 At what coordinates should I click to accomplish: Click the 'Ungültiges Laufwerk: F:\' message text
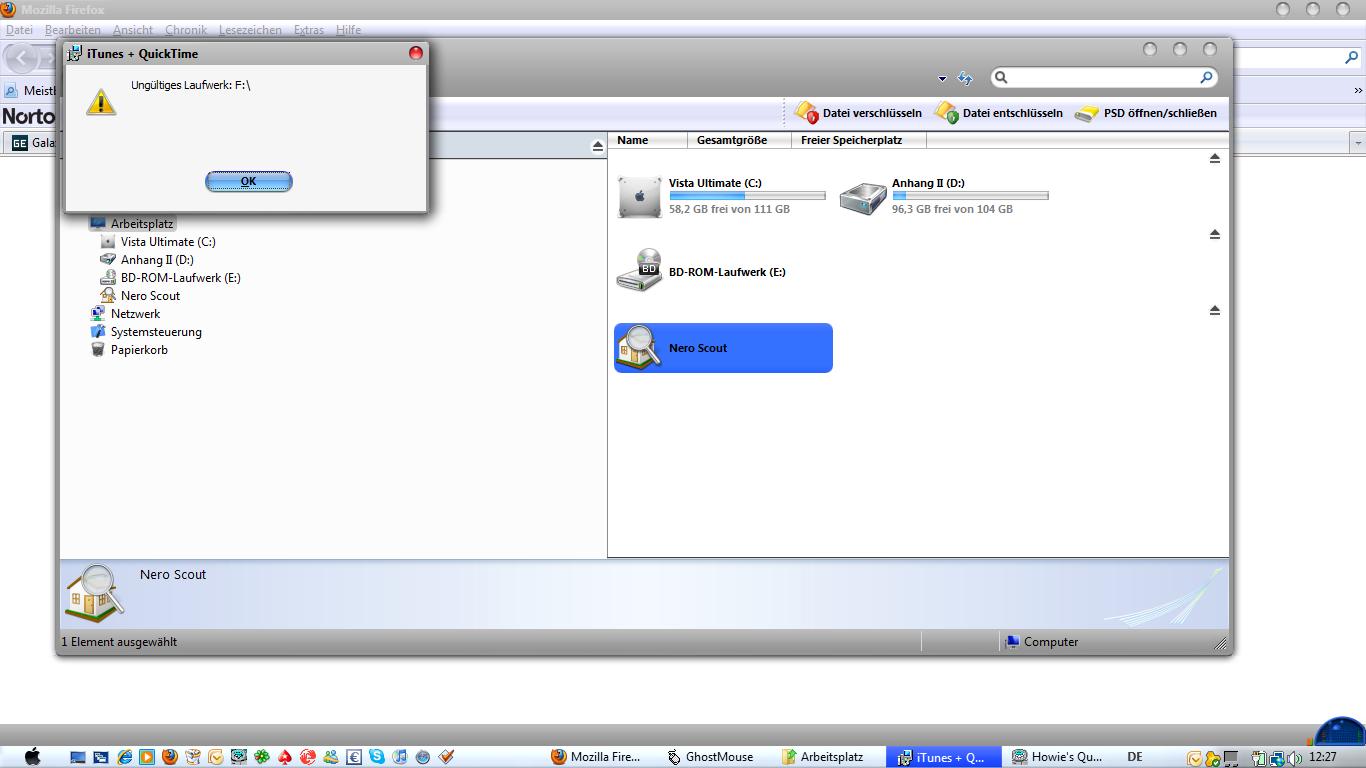(x=191, y=85)
